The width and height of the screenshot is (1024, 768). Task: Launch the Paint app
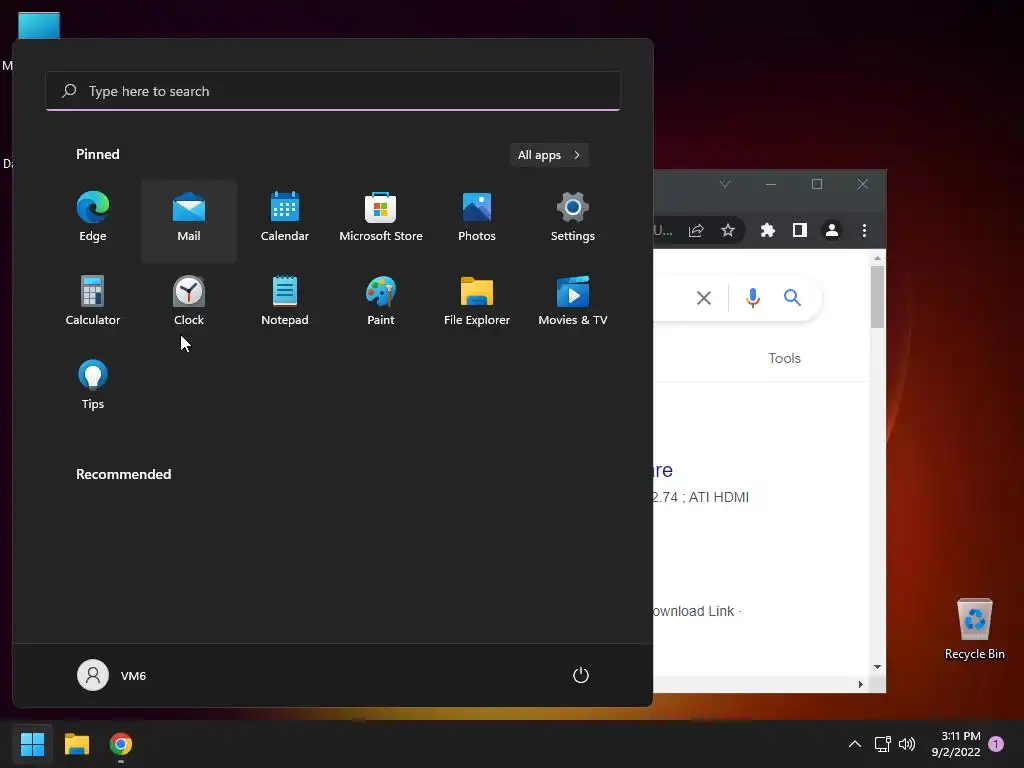381,301
